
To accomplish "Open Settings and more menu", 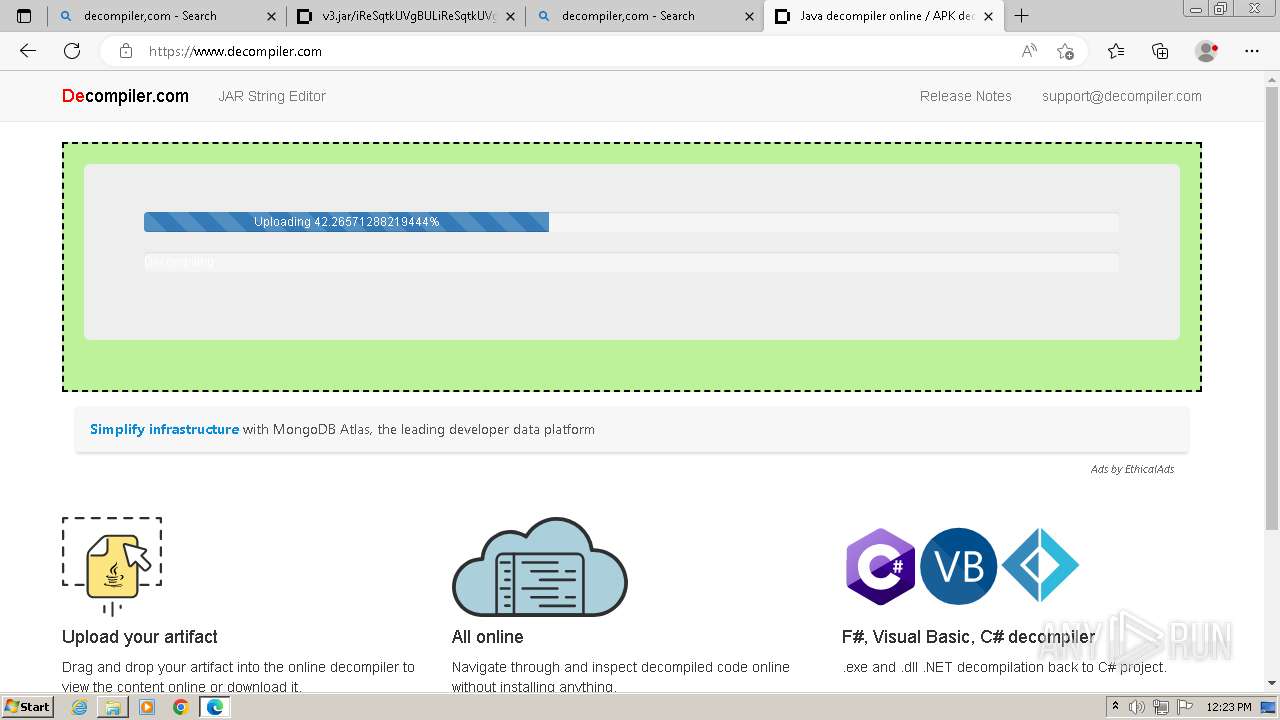I will [1252, 51].
